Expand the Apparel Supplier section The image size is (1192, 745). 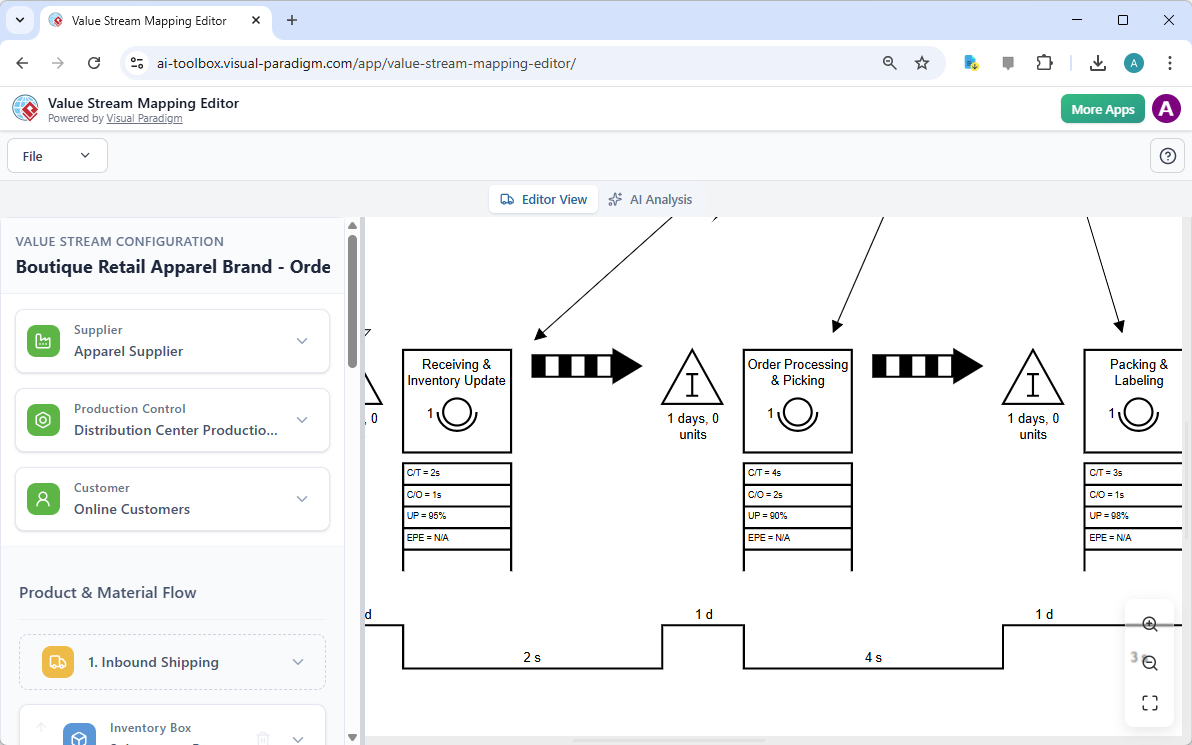pos(302,340)
